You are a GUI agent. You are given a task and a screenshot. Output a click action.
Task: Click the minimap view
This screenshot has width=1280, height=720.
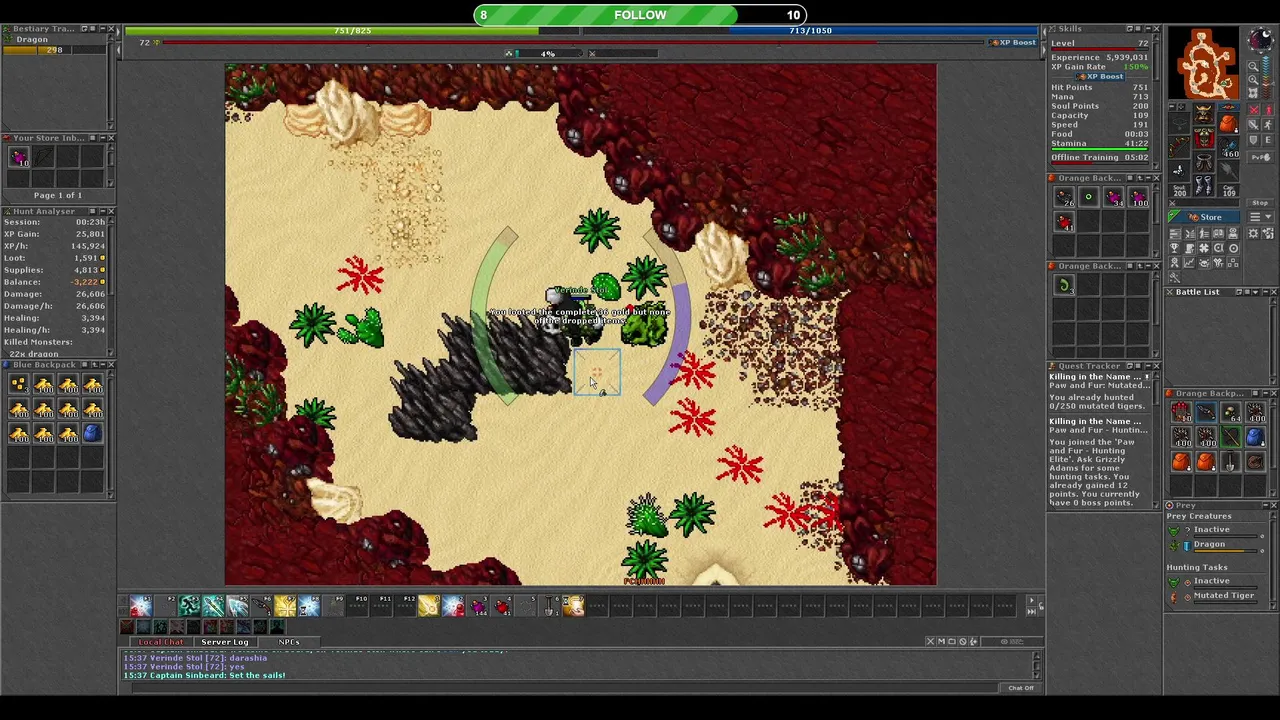click(1204, 62)
